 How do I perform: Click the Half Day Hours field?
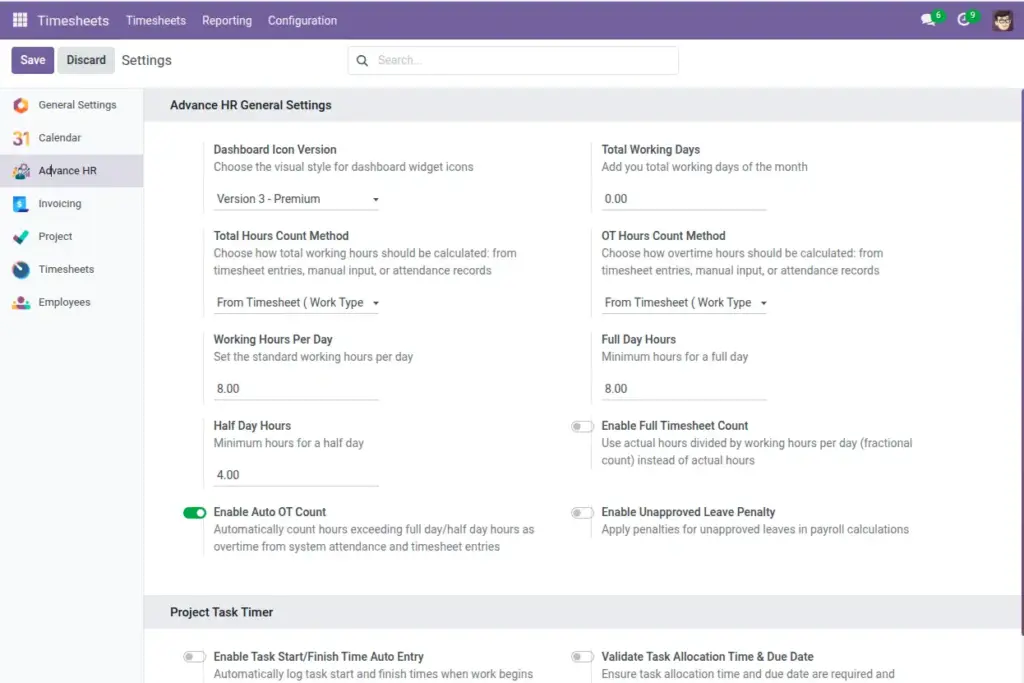click(296, 475)
